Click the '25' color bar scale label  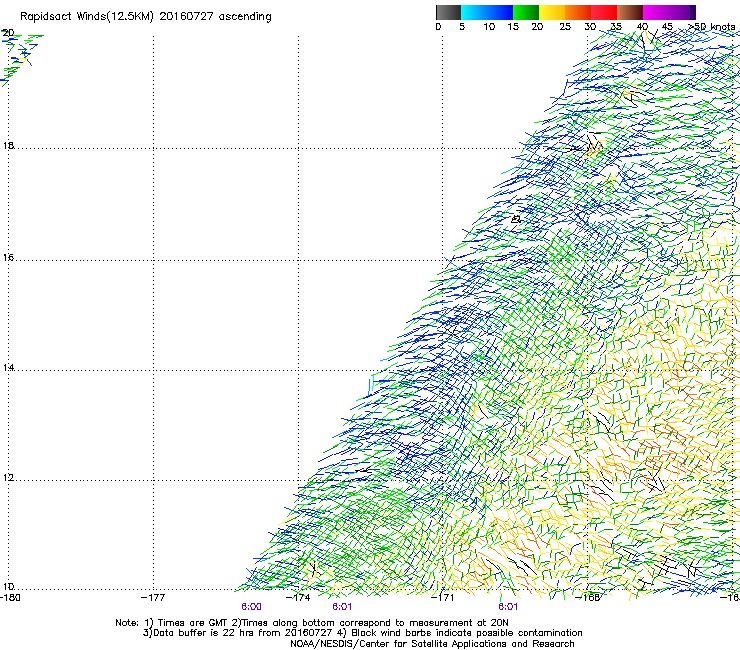(x=565, y=27)
